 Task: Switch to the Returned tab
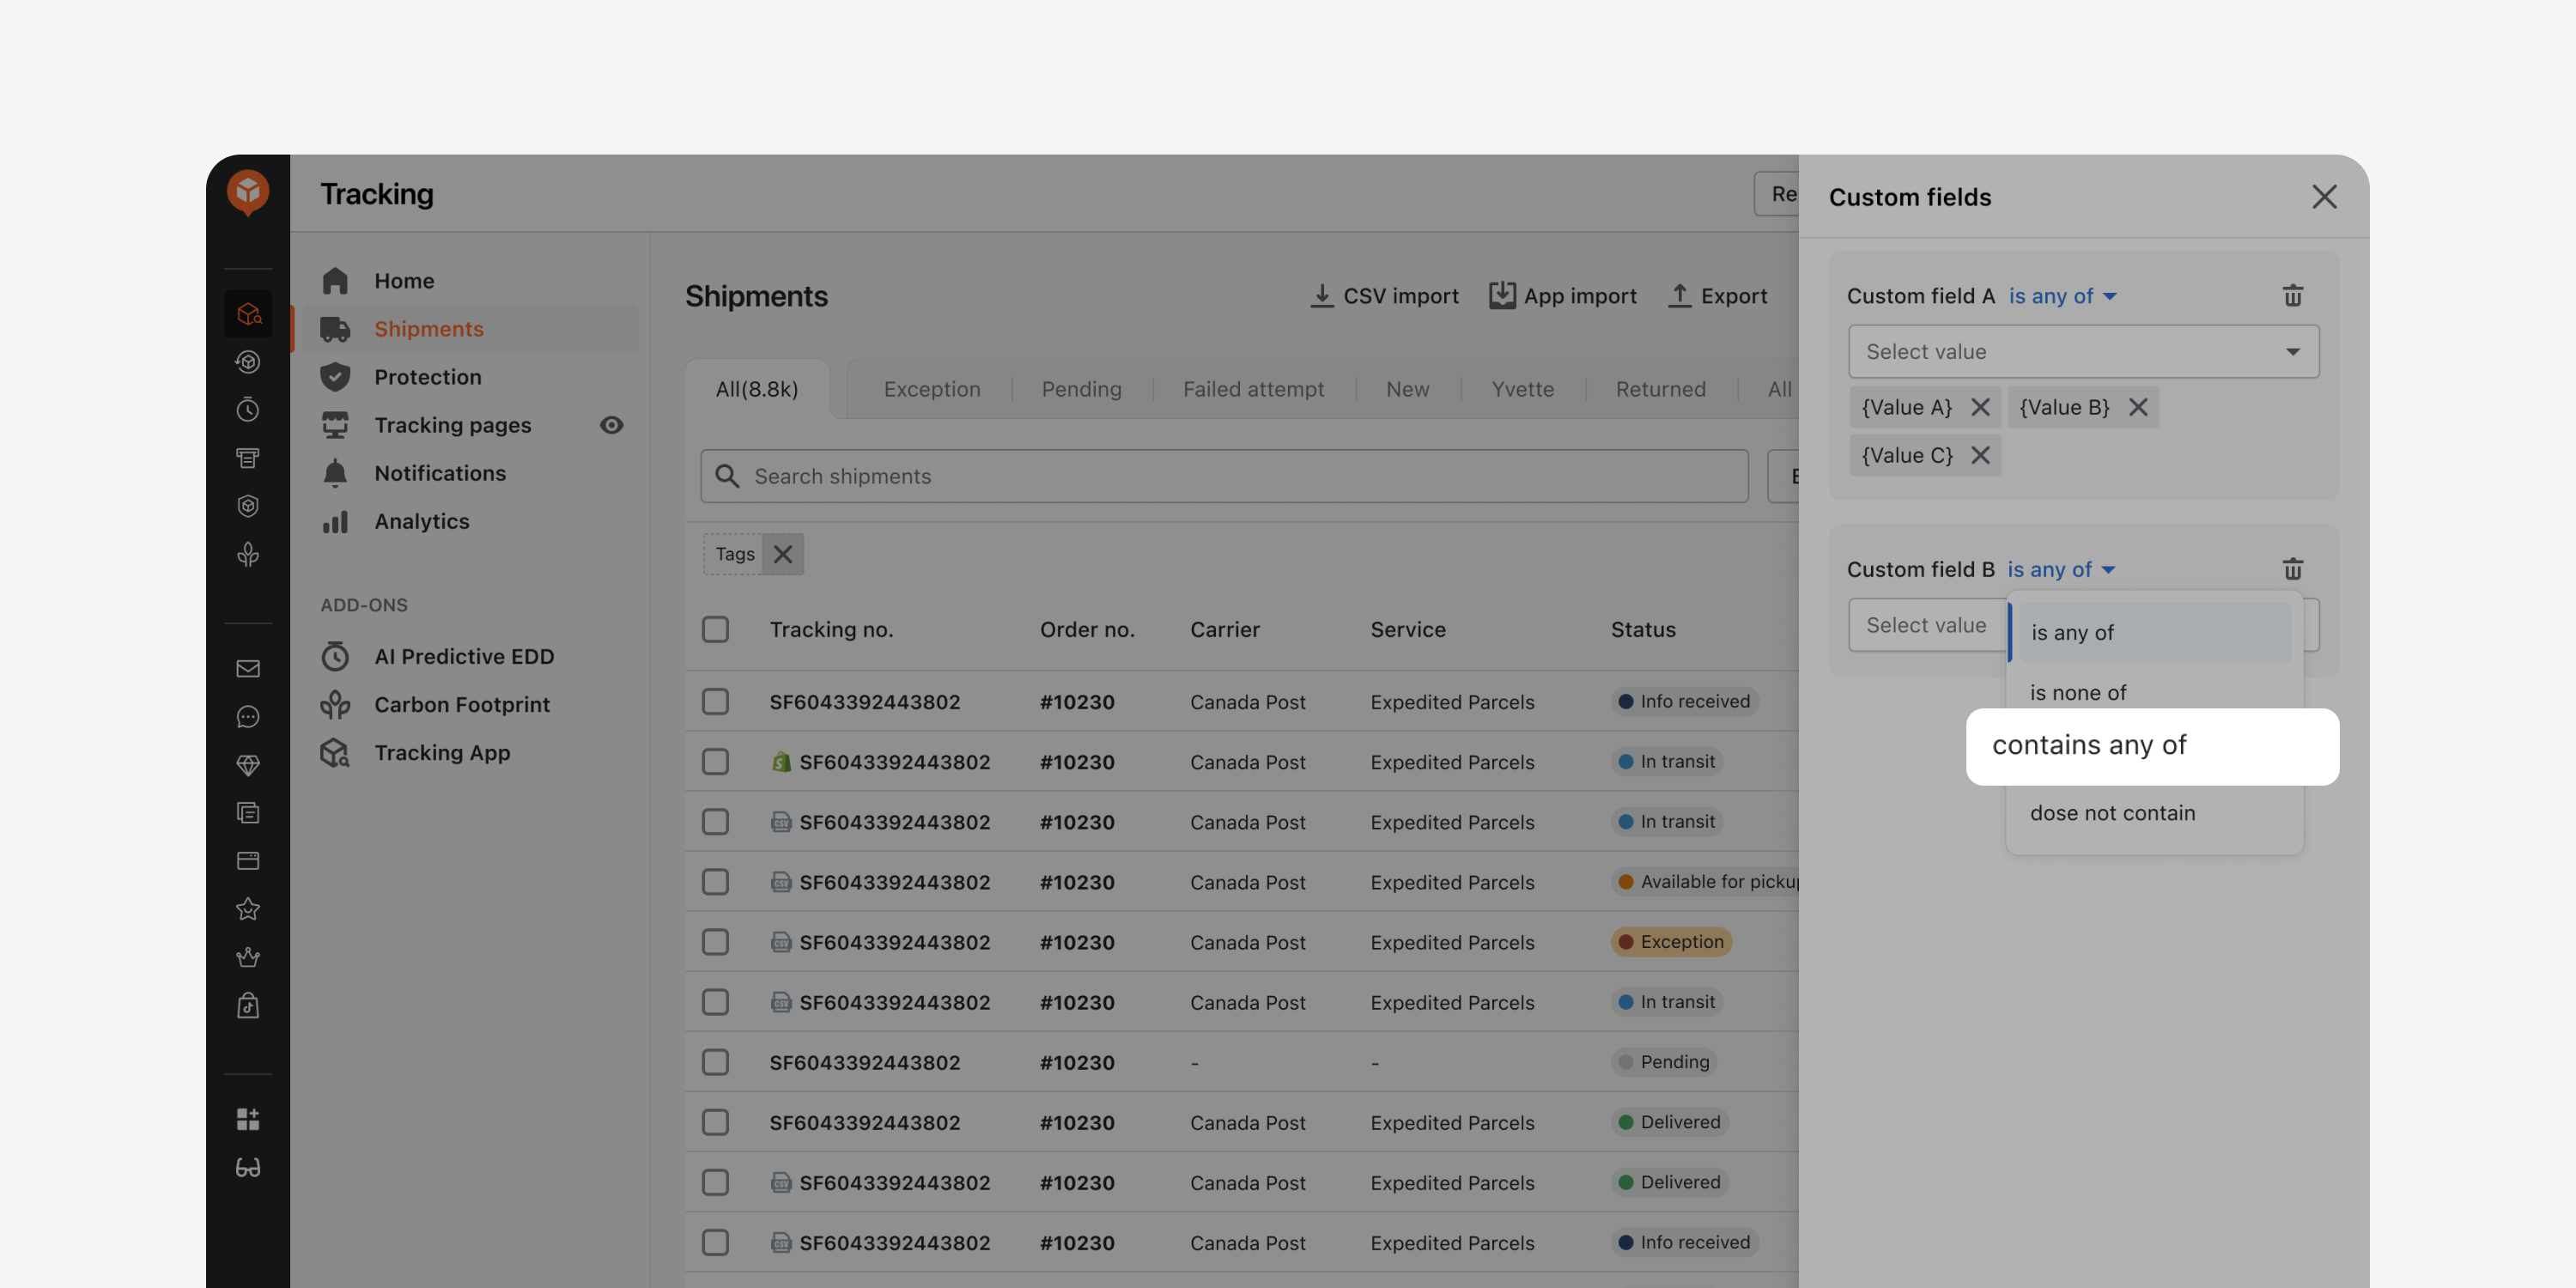coord(1660,389)
